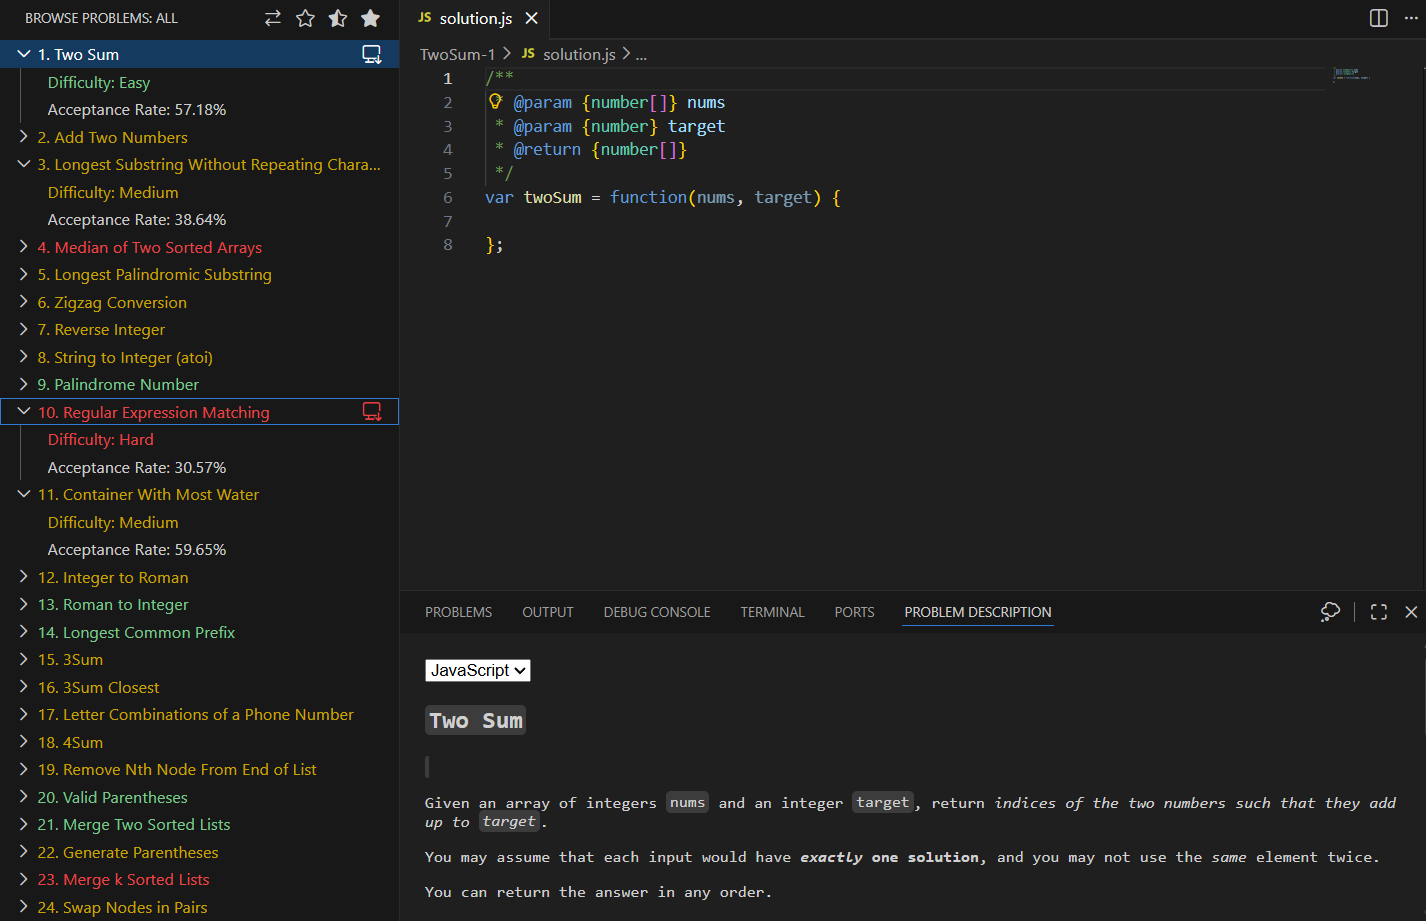Click the empty outline star icon

[x=306, y=18]
